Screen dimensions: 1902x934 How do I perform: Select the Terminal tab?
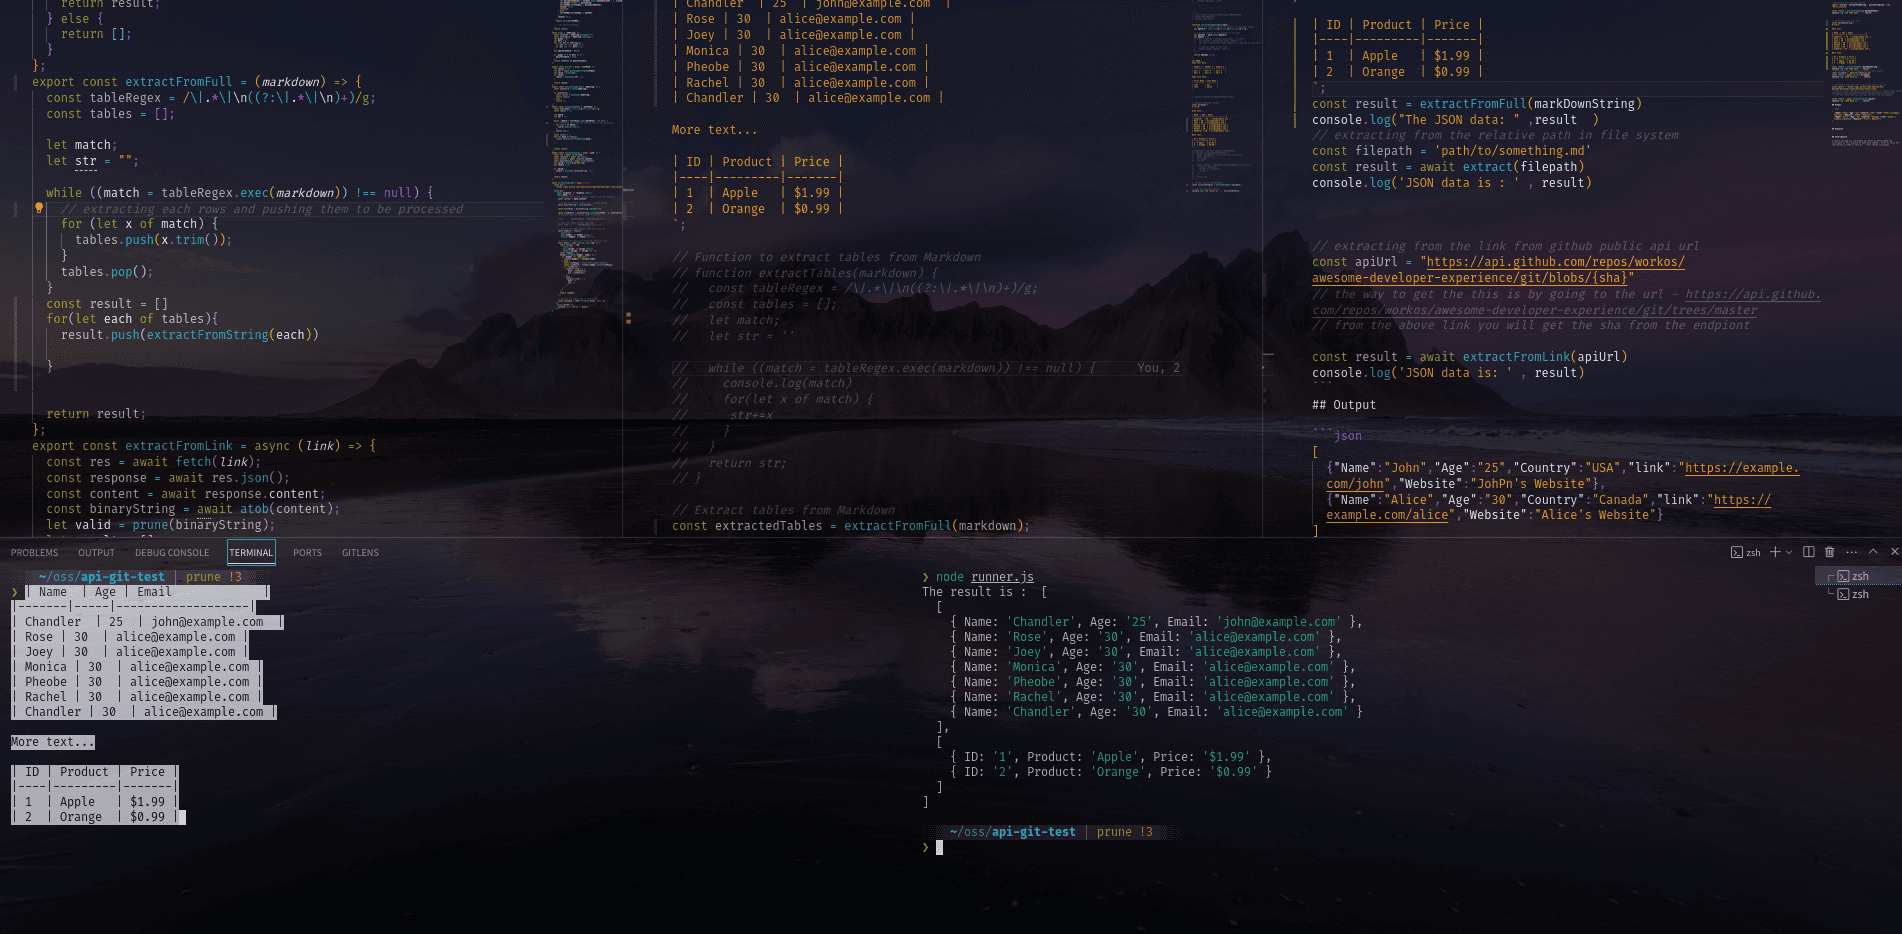point(251,553)
